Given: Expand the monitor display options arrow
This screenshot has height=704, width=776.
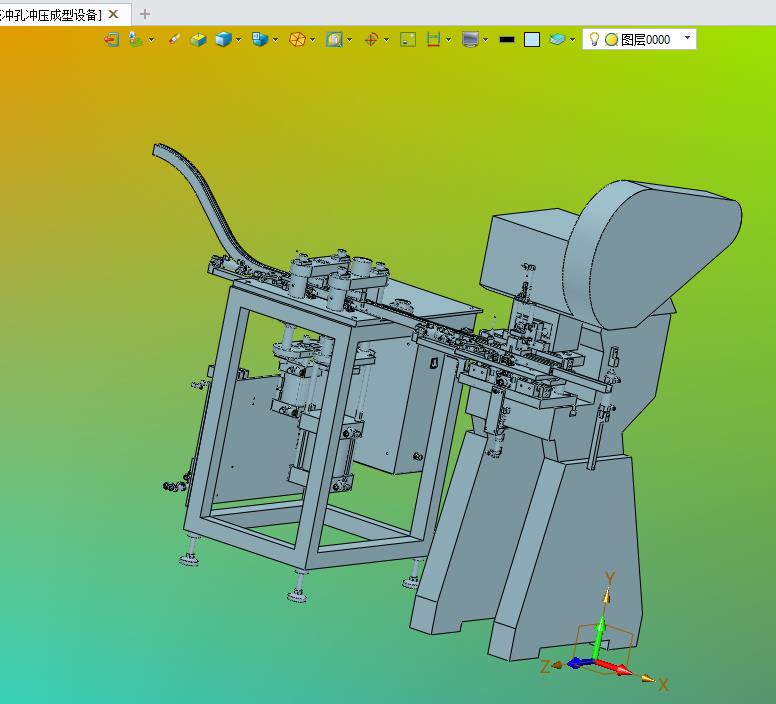Looking at the screenshot, I should point(485,40).
